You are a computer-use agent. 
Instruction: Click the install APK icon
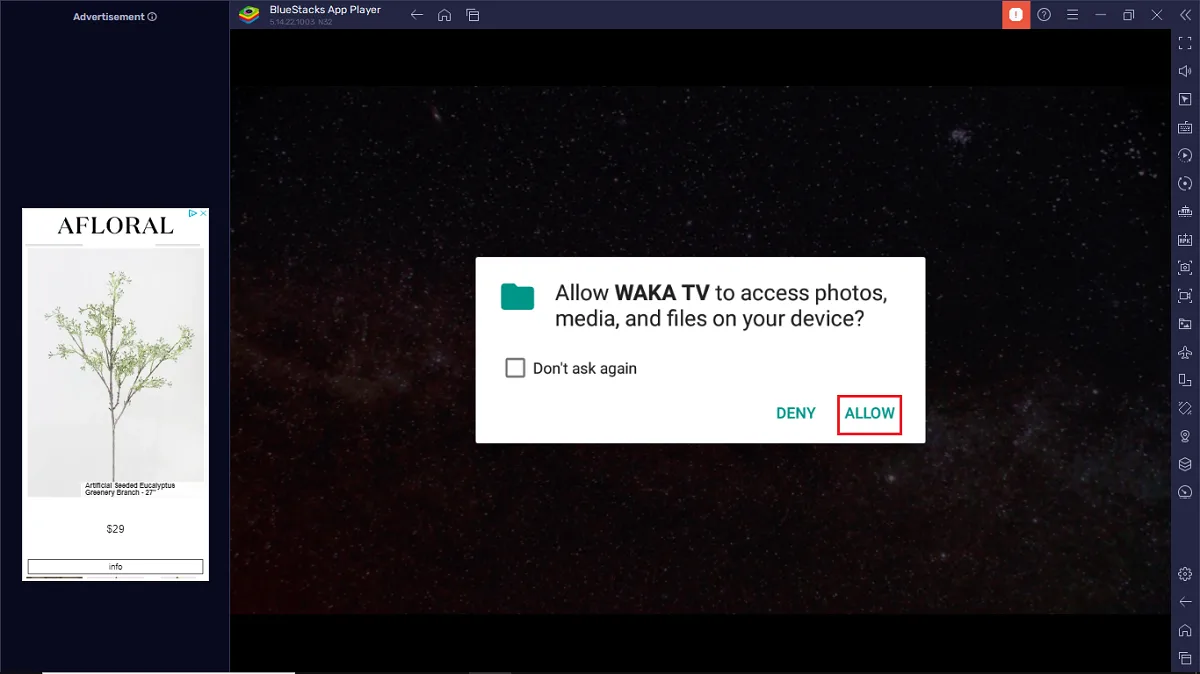click(x=1185, y=239)
